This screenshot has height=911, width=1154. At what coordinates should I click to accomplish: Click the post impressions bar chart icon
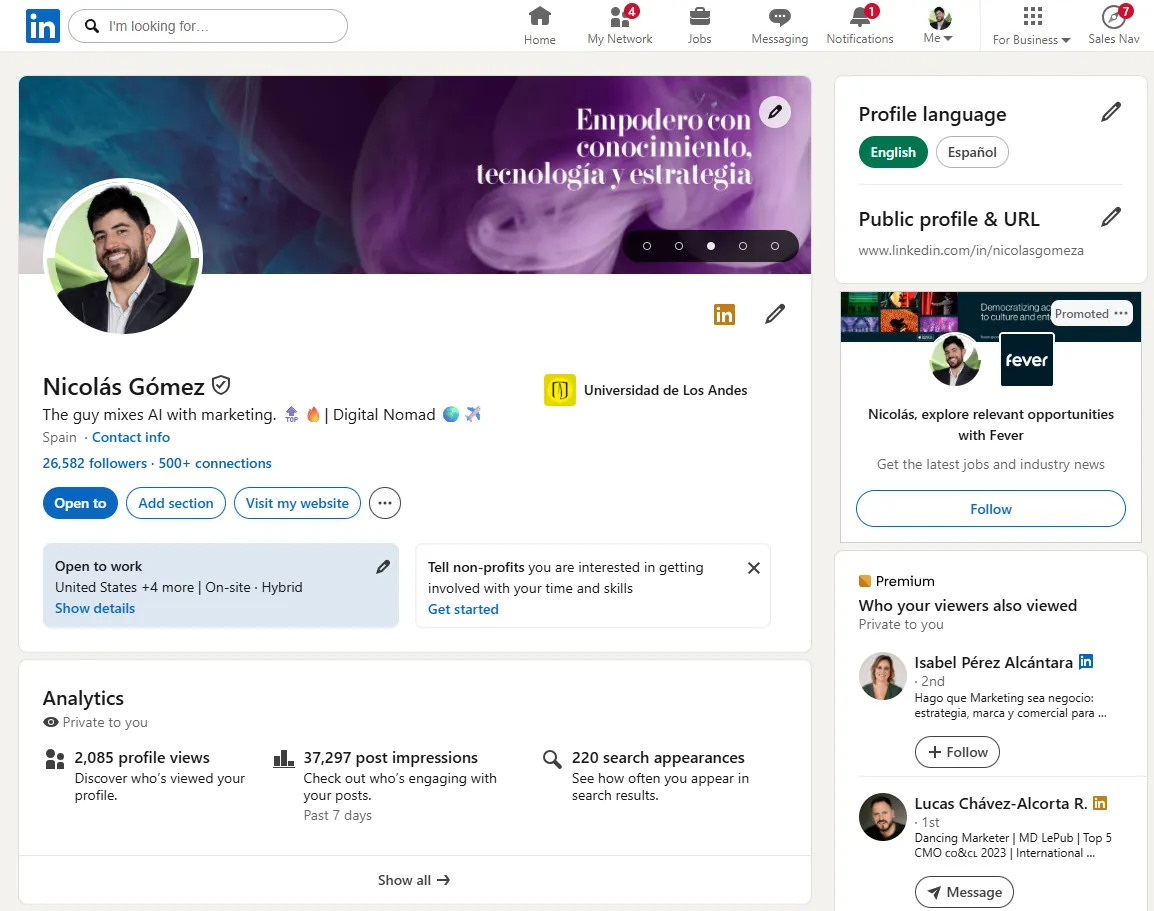pyautogui.click(x=283, y=759)
